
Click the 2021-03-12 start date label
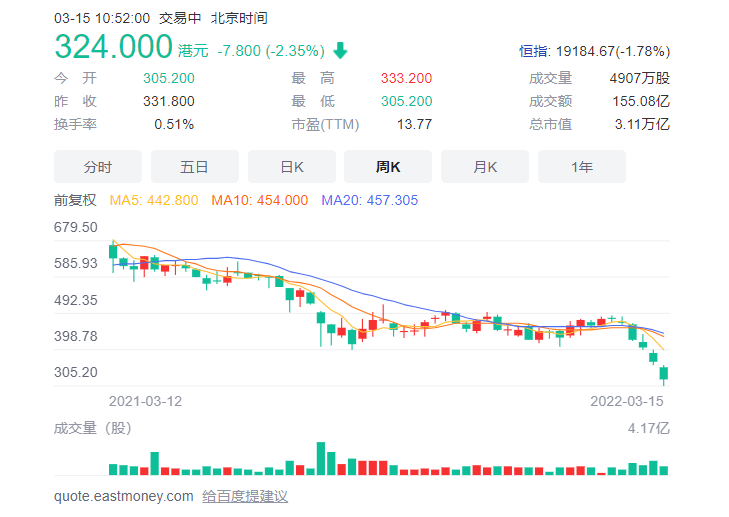pos(145,401)
